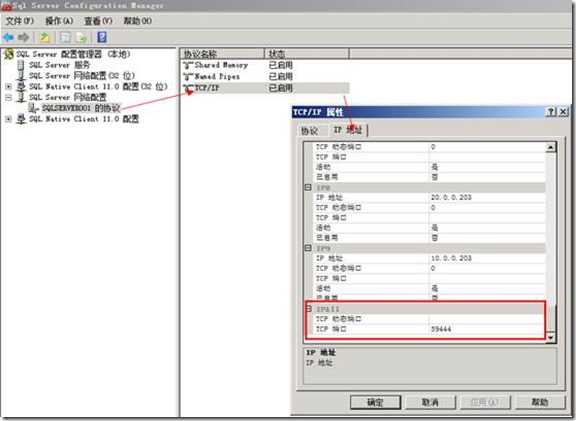Viewport: 576px width, 421px height.
Task: Collapse the IP group containing 10.0.0.203
Action: coord(309,248)
